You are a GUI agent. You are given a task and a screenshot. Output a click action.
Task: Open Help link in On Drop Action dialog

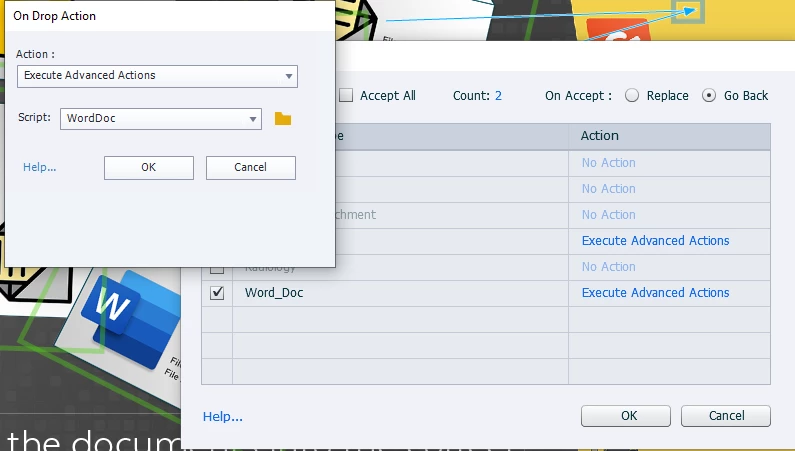click(x=40, y=167)
